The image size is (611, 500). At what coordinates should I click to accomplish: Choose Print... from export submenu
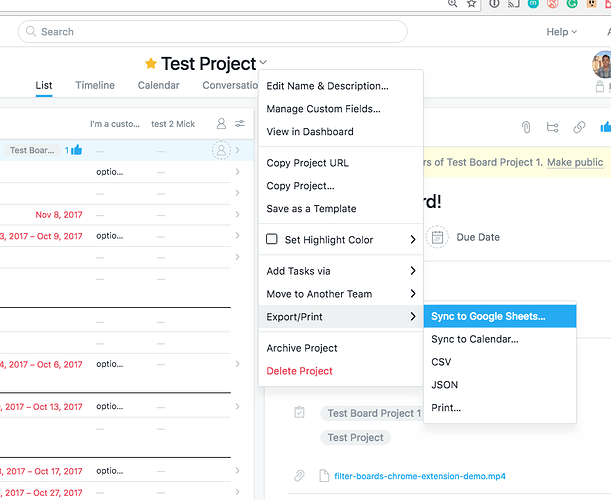500,408
